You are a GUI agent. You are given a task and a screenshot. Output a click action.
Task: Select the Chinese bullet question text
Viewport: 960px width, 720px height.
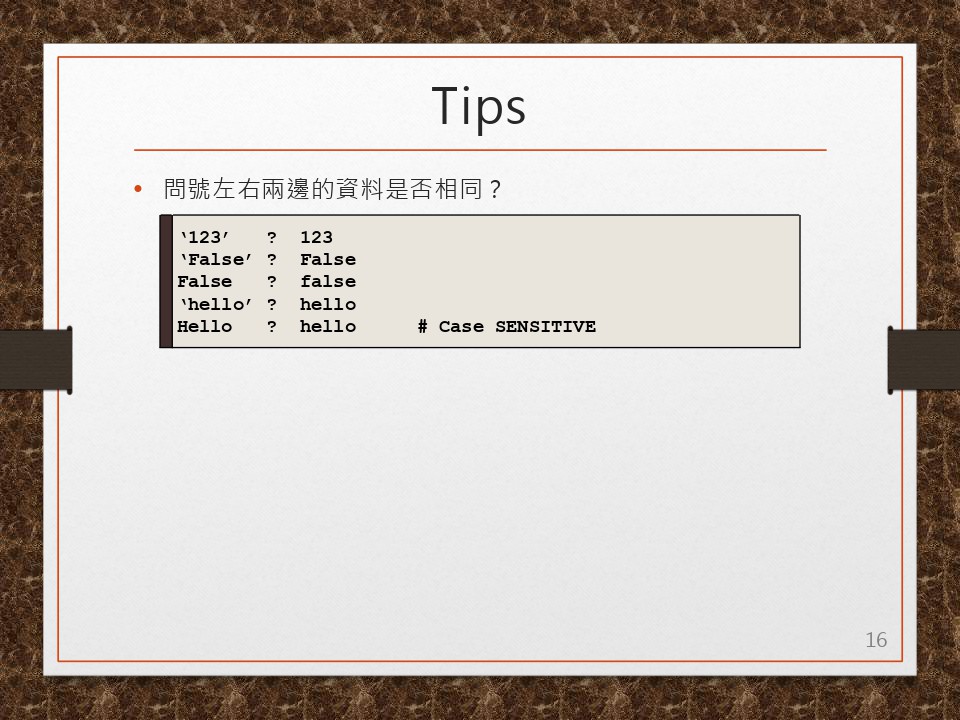tap(332, 189)
